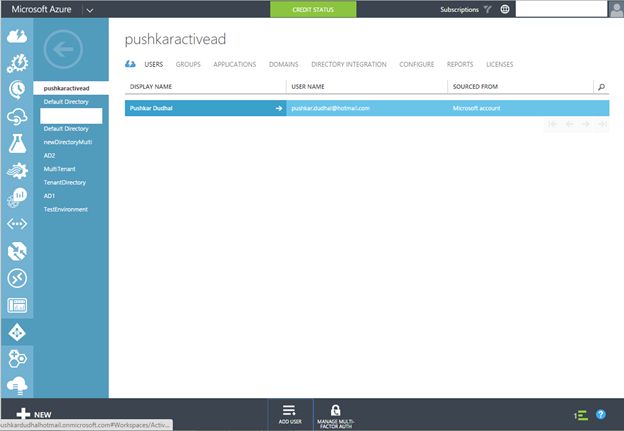Switch to the LICENSES tab

click(x=499, y=64)
